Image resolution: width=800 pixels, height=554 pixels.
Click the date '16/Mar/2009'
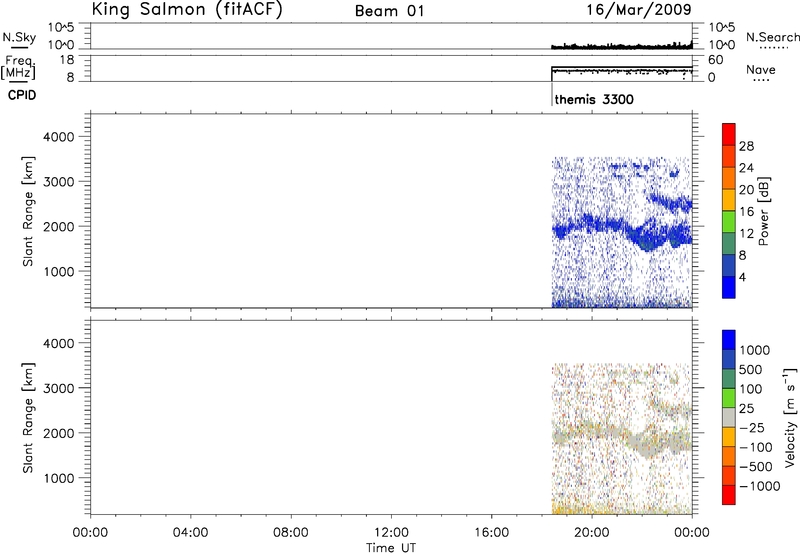639,10
